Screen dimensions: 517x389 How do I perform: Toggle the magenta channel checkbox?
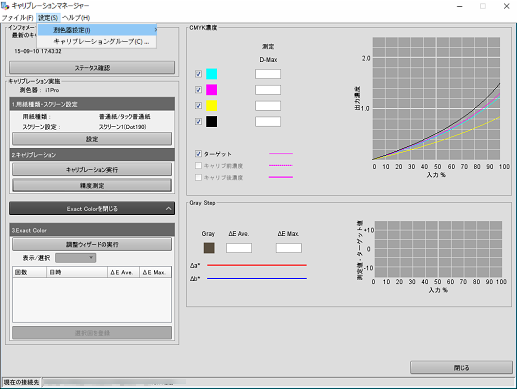pyautogui.click(x=198, y=90)
